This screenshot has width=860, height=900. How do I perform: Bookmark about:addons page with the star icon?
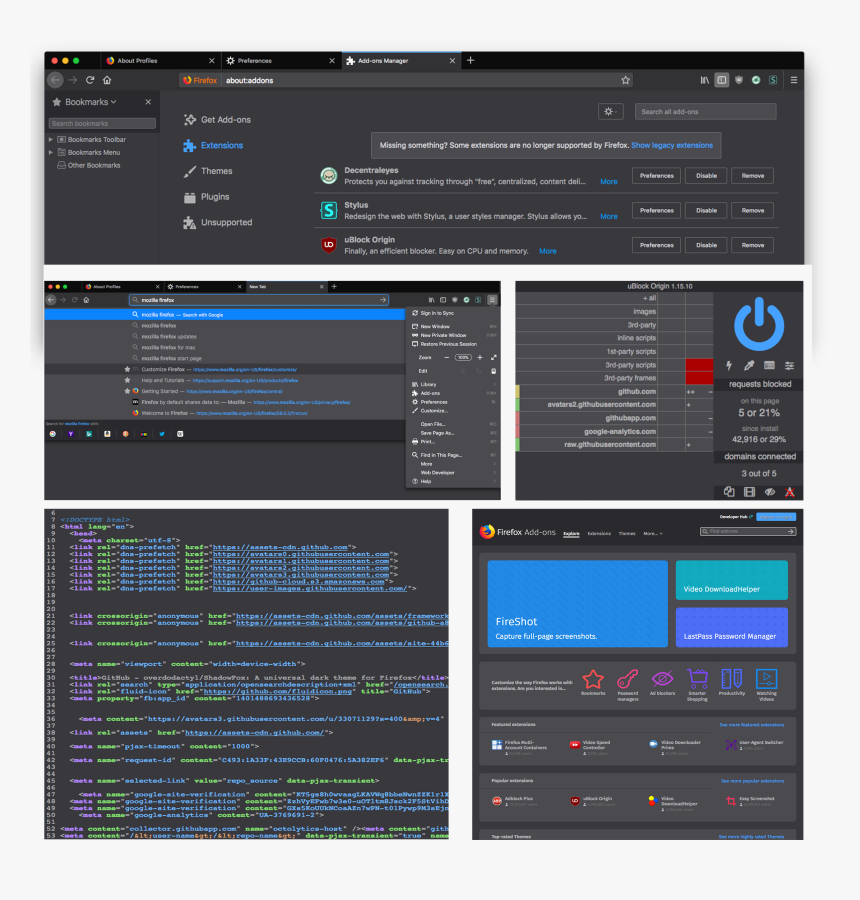(626, 80)
